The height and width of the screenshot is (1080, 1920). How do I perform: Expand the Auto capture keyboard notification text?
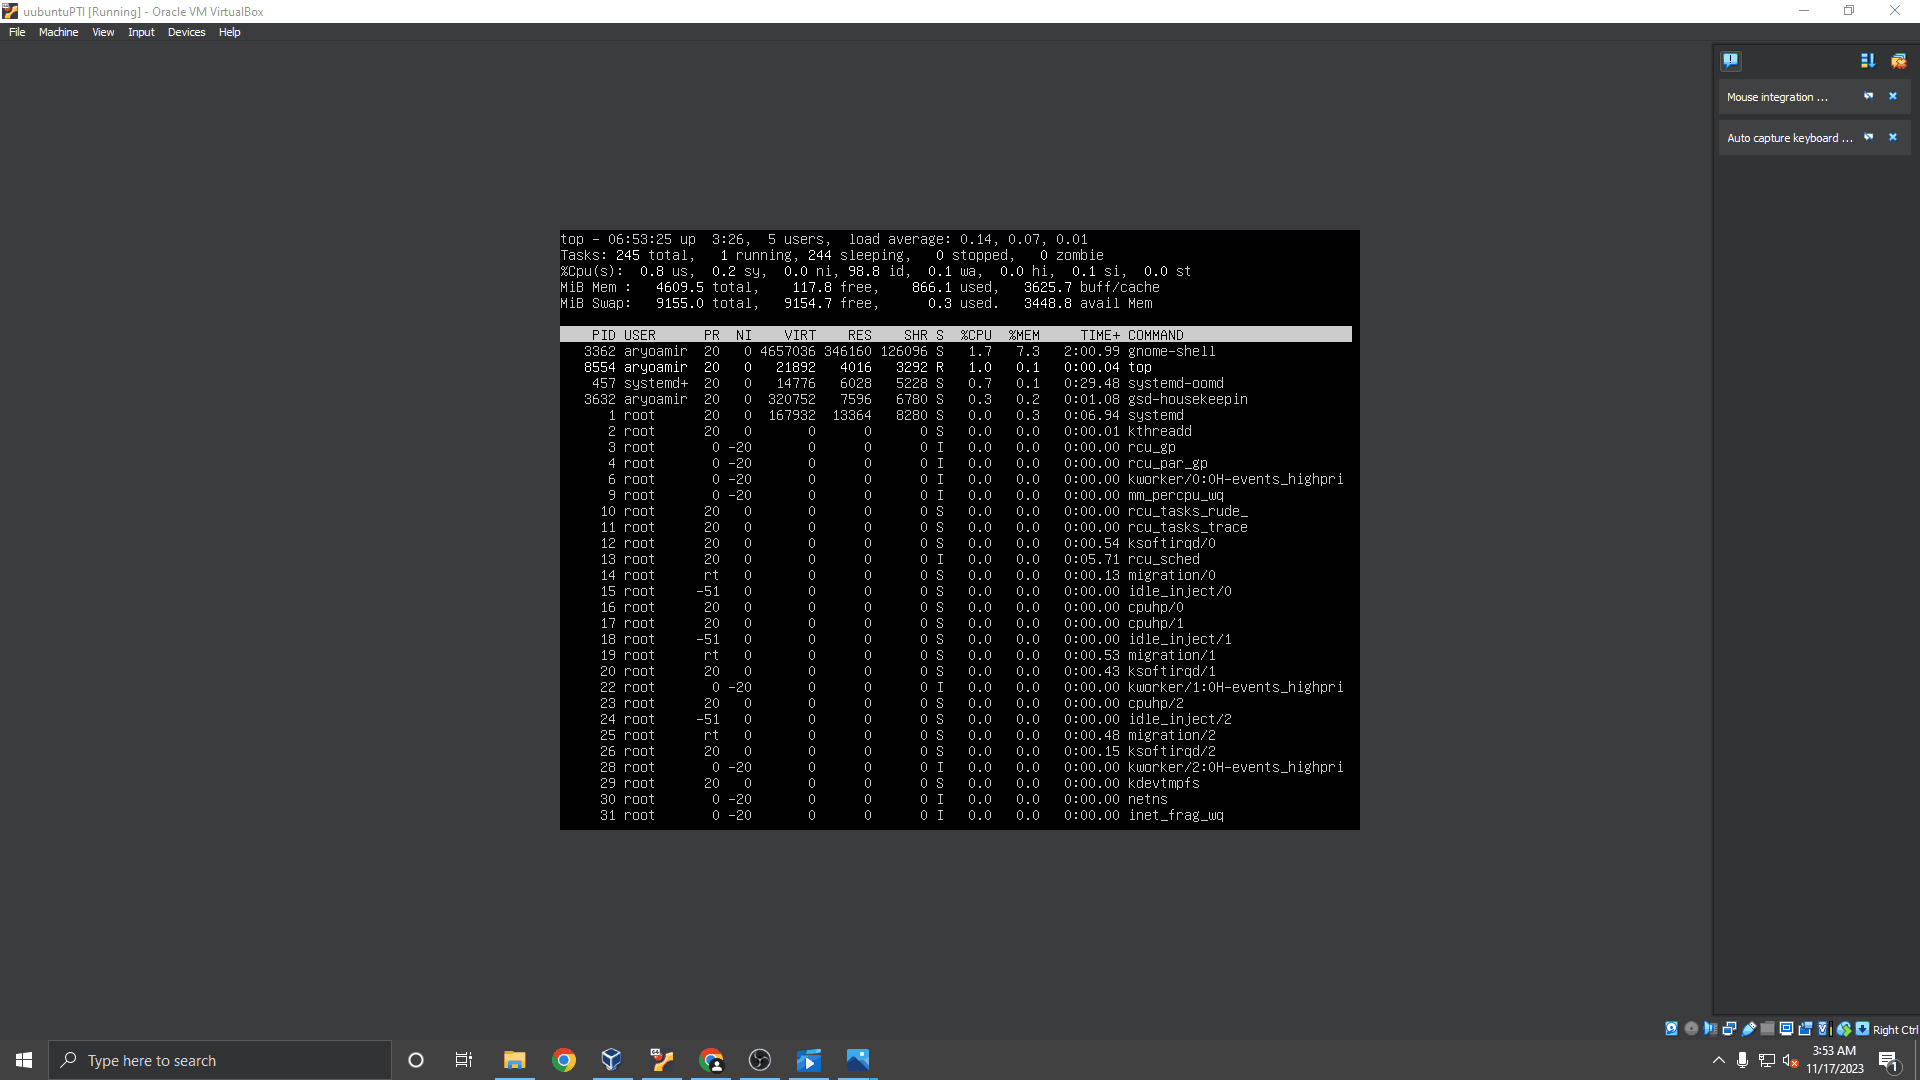point(1789,138)
